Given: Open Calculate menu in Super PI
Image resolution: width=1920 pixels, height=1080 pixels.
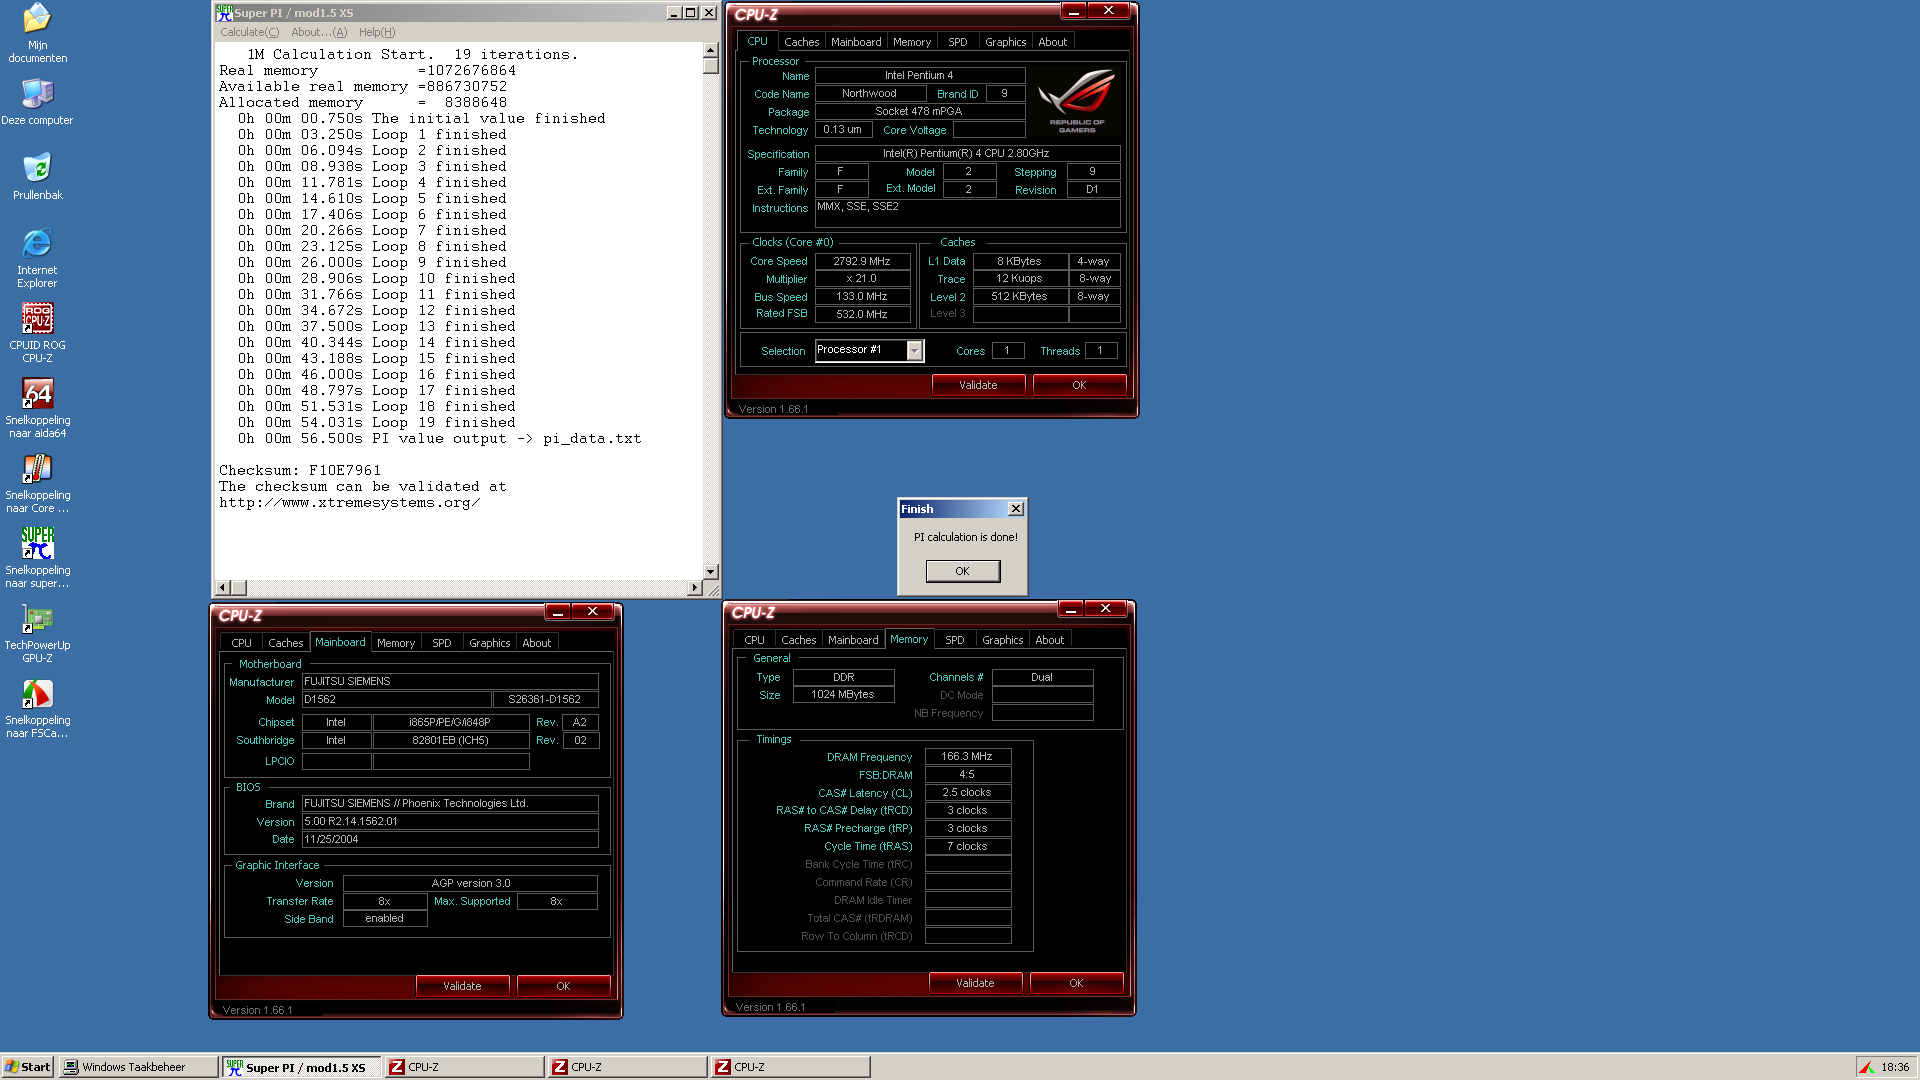Looking at the screenshot, I should tap(249, 32).
